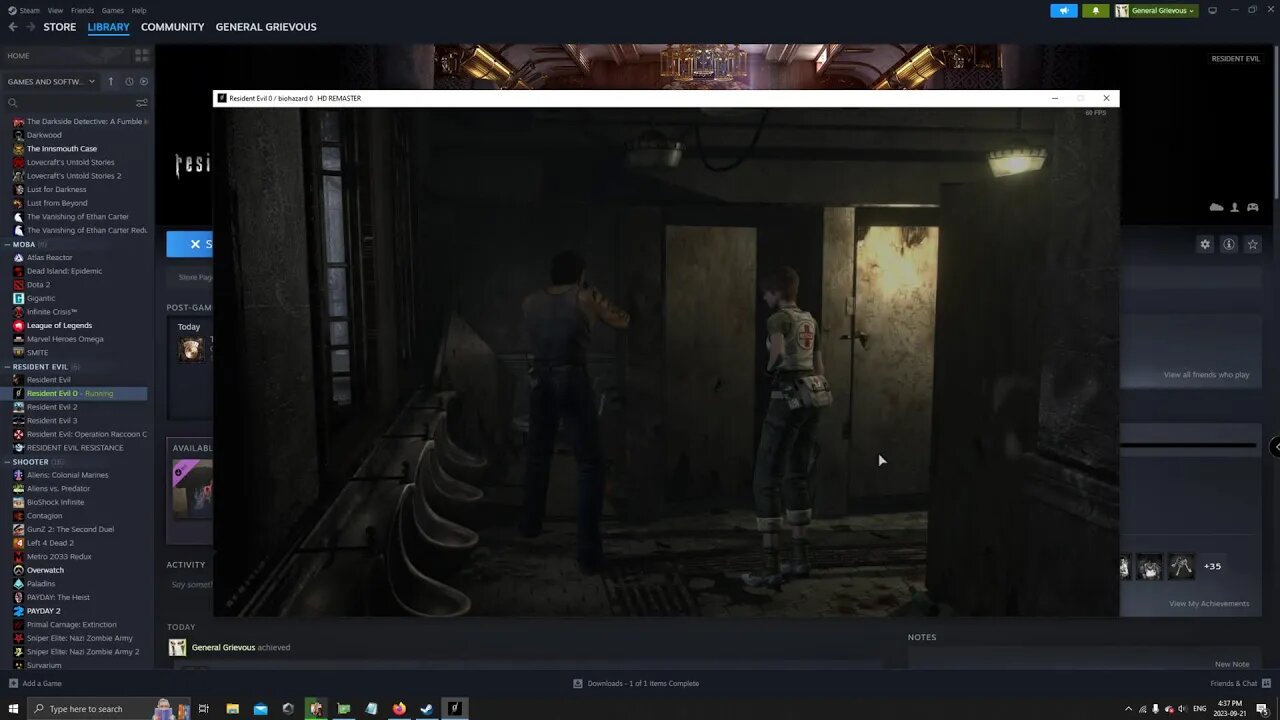The width and height of the screenshot is (1280, 720).
Task: Open File Explorer from the taskbar
Action: pyautogui.click(x=232, y=709)
